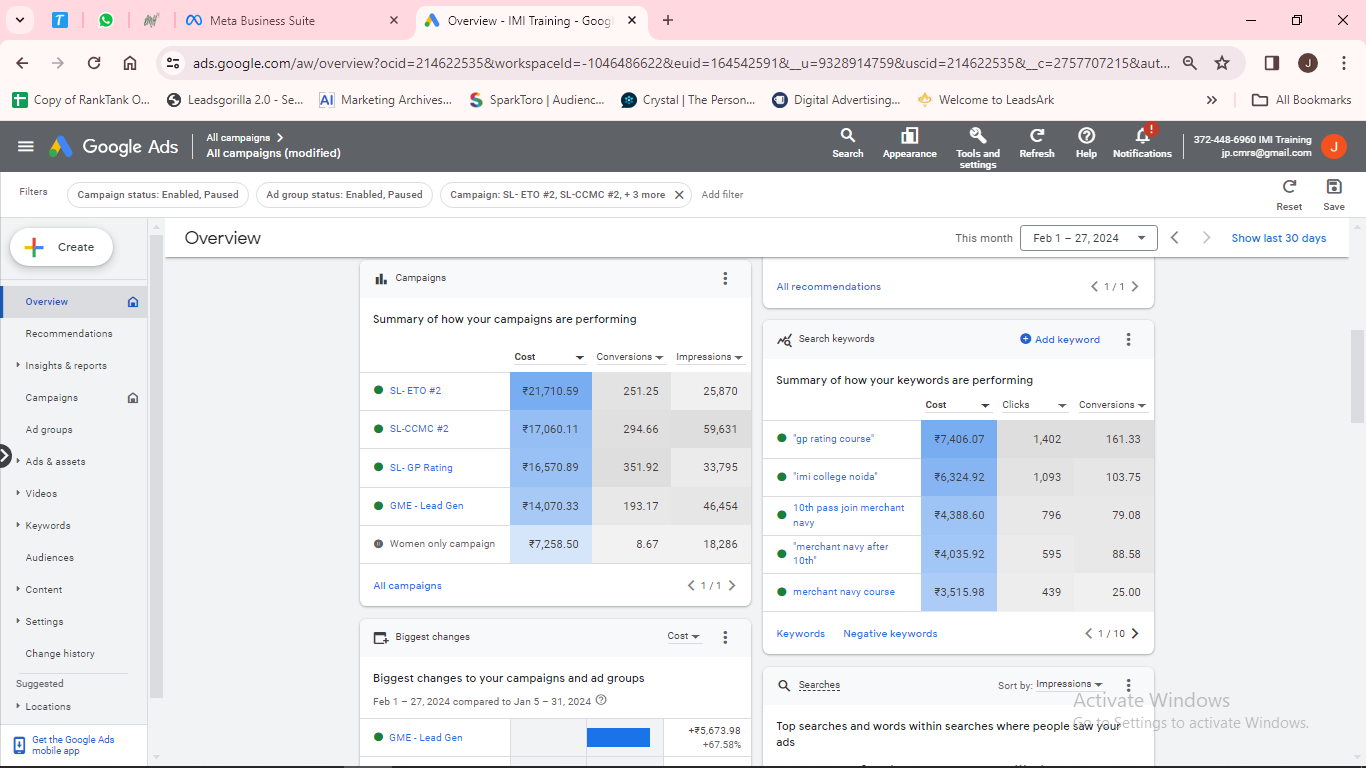This screenshot has width=1366, height=768.
Task: Open Chrome side panel icon
Action: 1272,63
